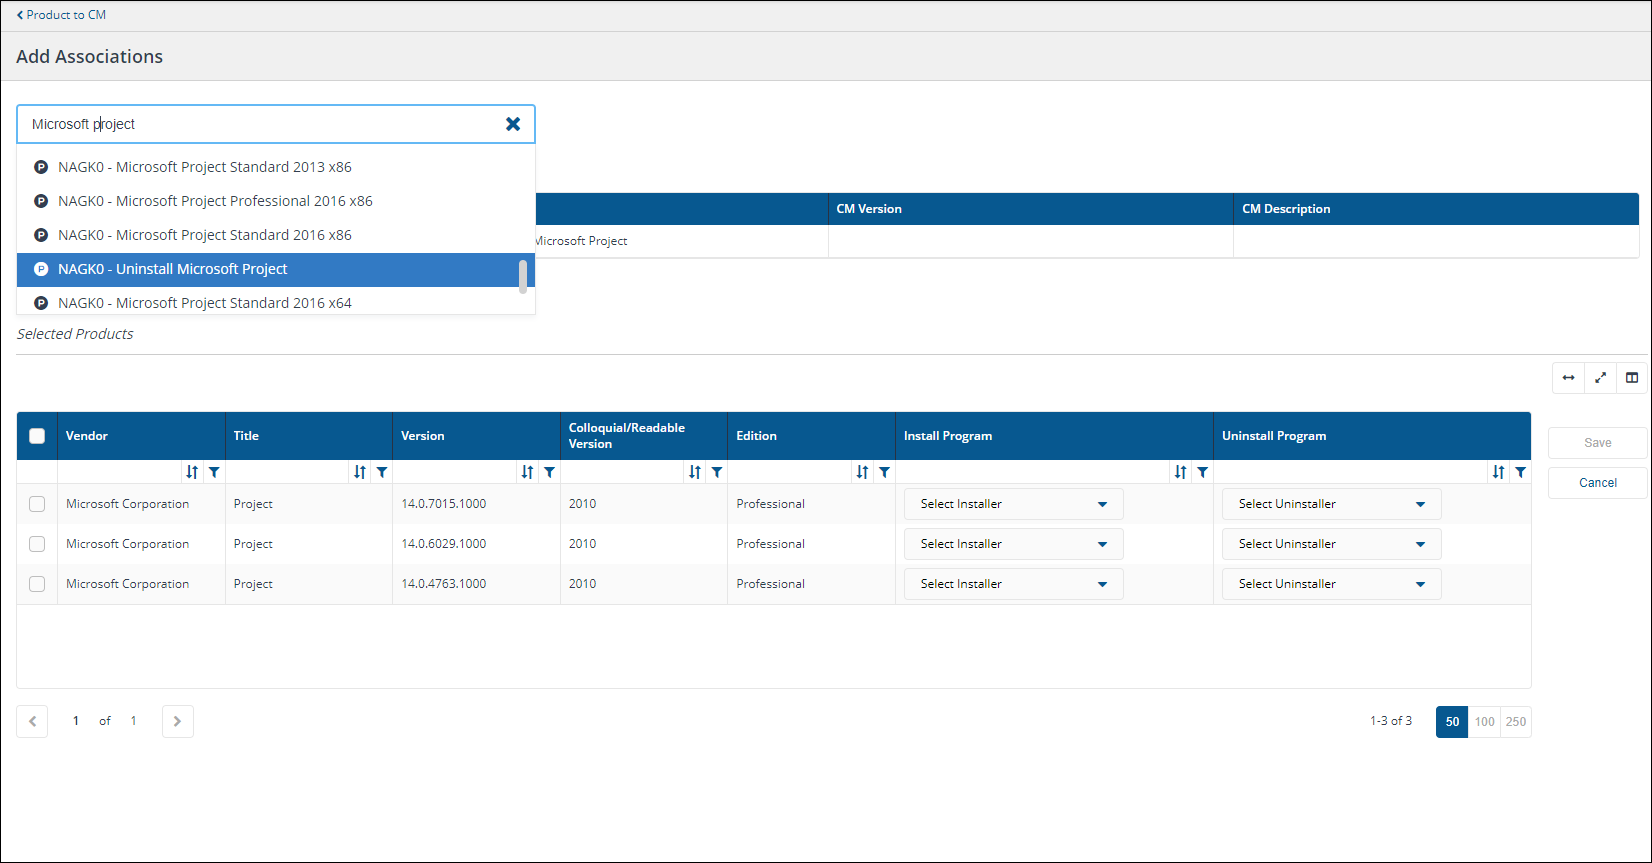The height and width of the screenshot is (863, 1652).
Task: Check the row for version 14.0.7015.1000
Action: 37,504
